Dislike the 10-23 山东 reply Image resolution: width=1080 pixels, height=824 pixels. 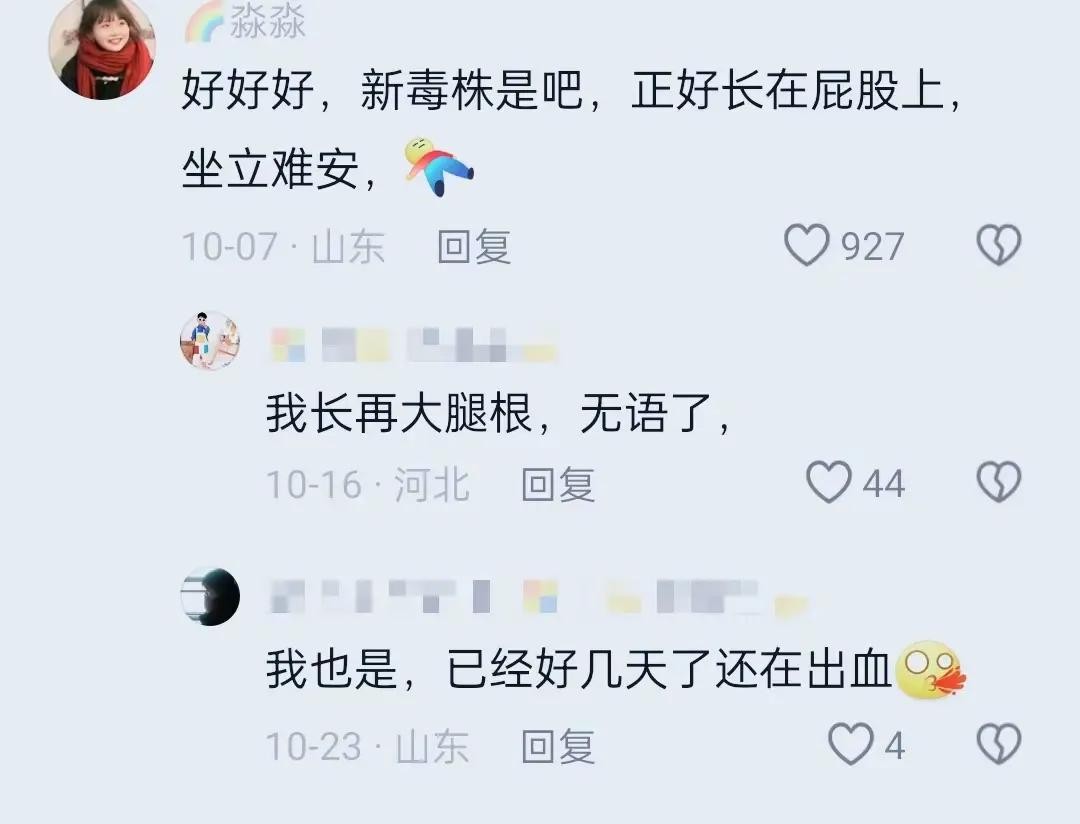[x=999, y=744]
